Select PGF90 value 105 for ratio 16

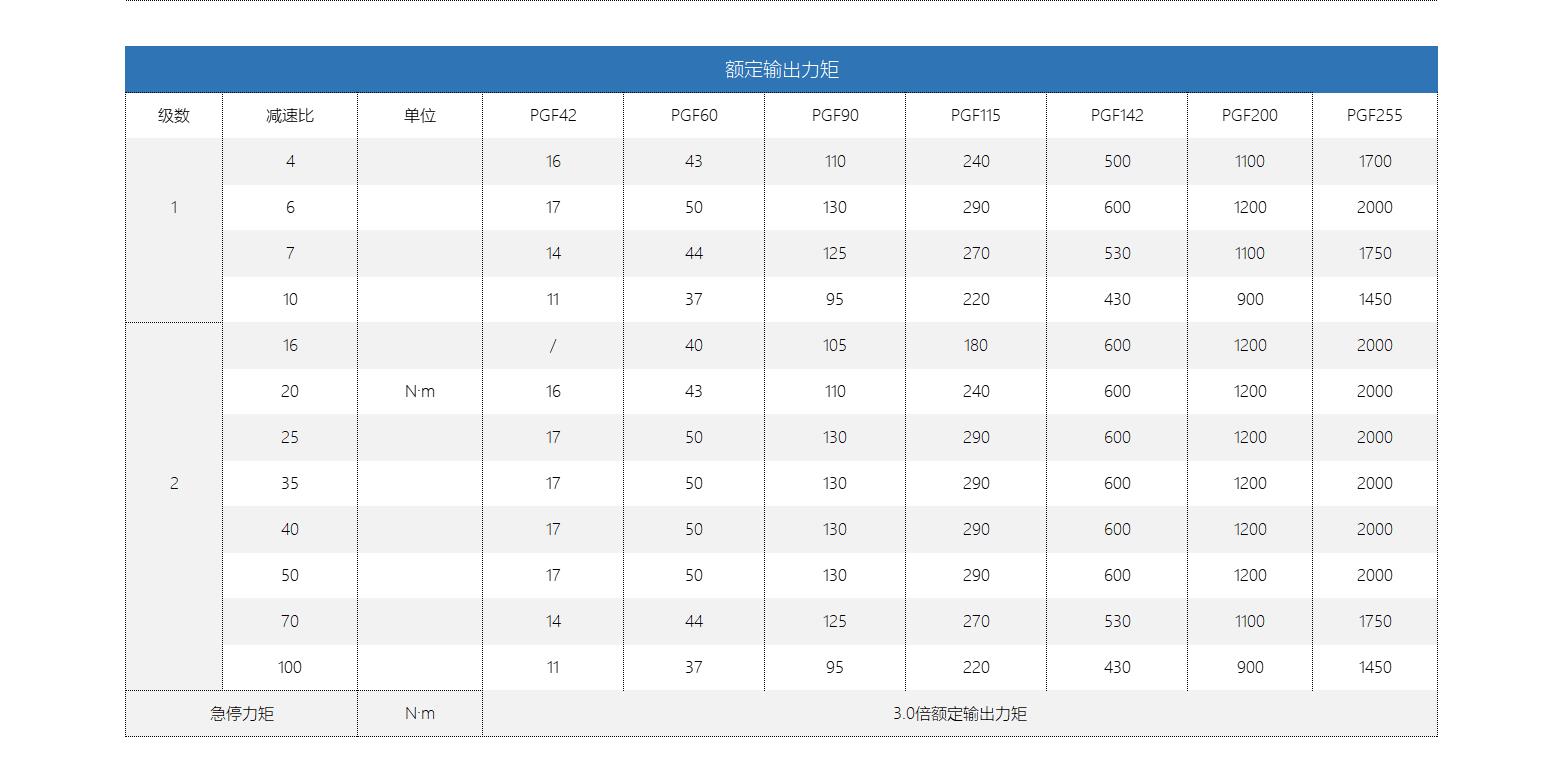pyautogui.click(x=835, y=345)
